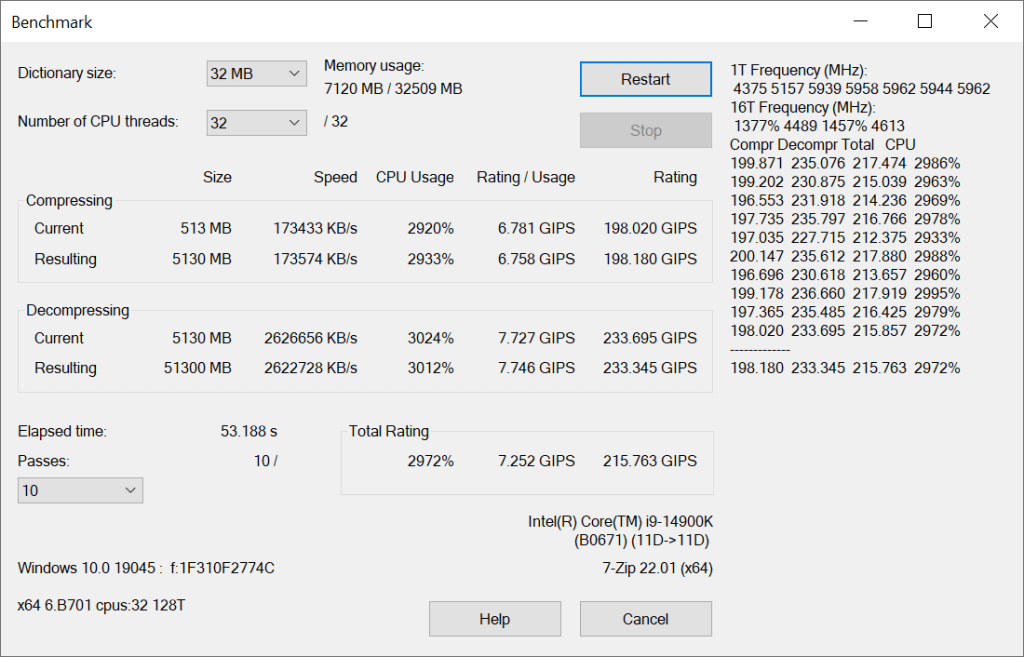Click the Compressing Current speed 173433 KB/s
Screen dimensions: 1024x657
315,229
